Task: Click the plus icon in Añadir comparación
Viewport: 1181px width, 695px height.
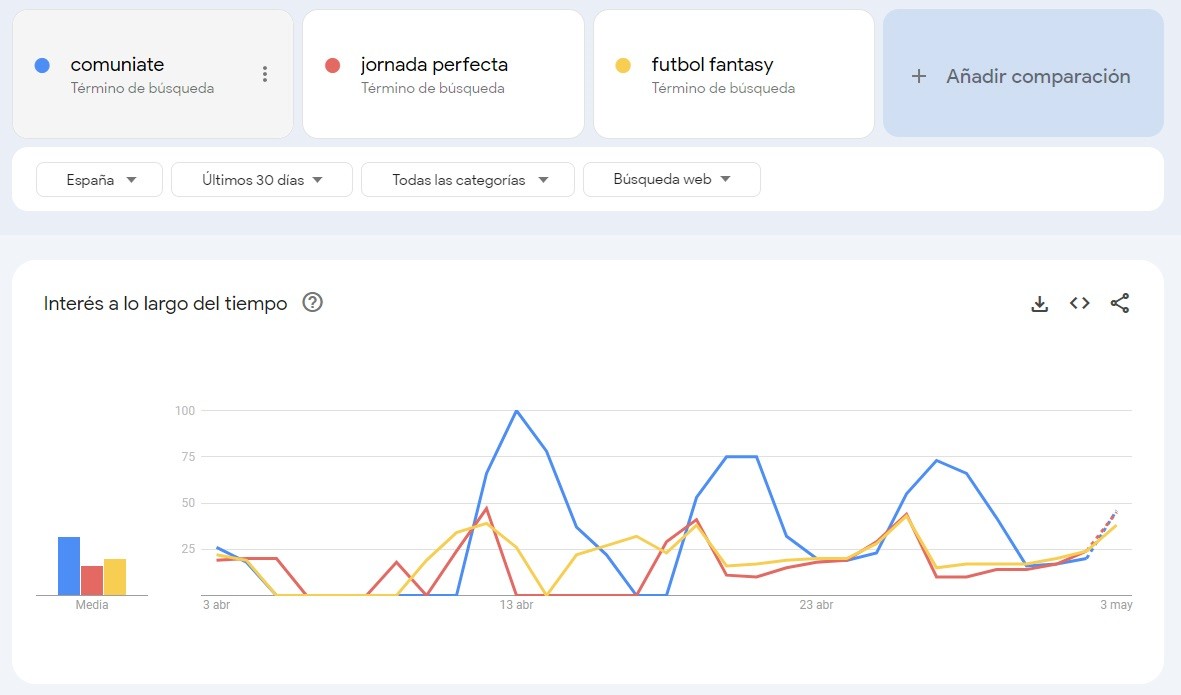Action: 919,76
